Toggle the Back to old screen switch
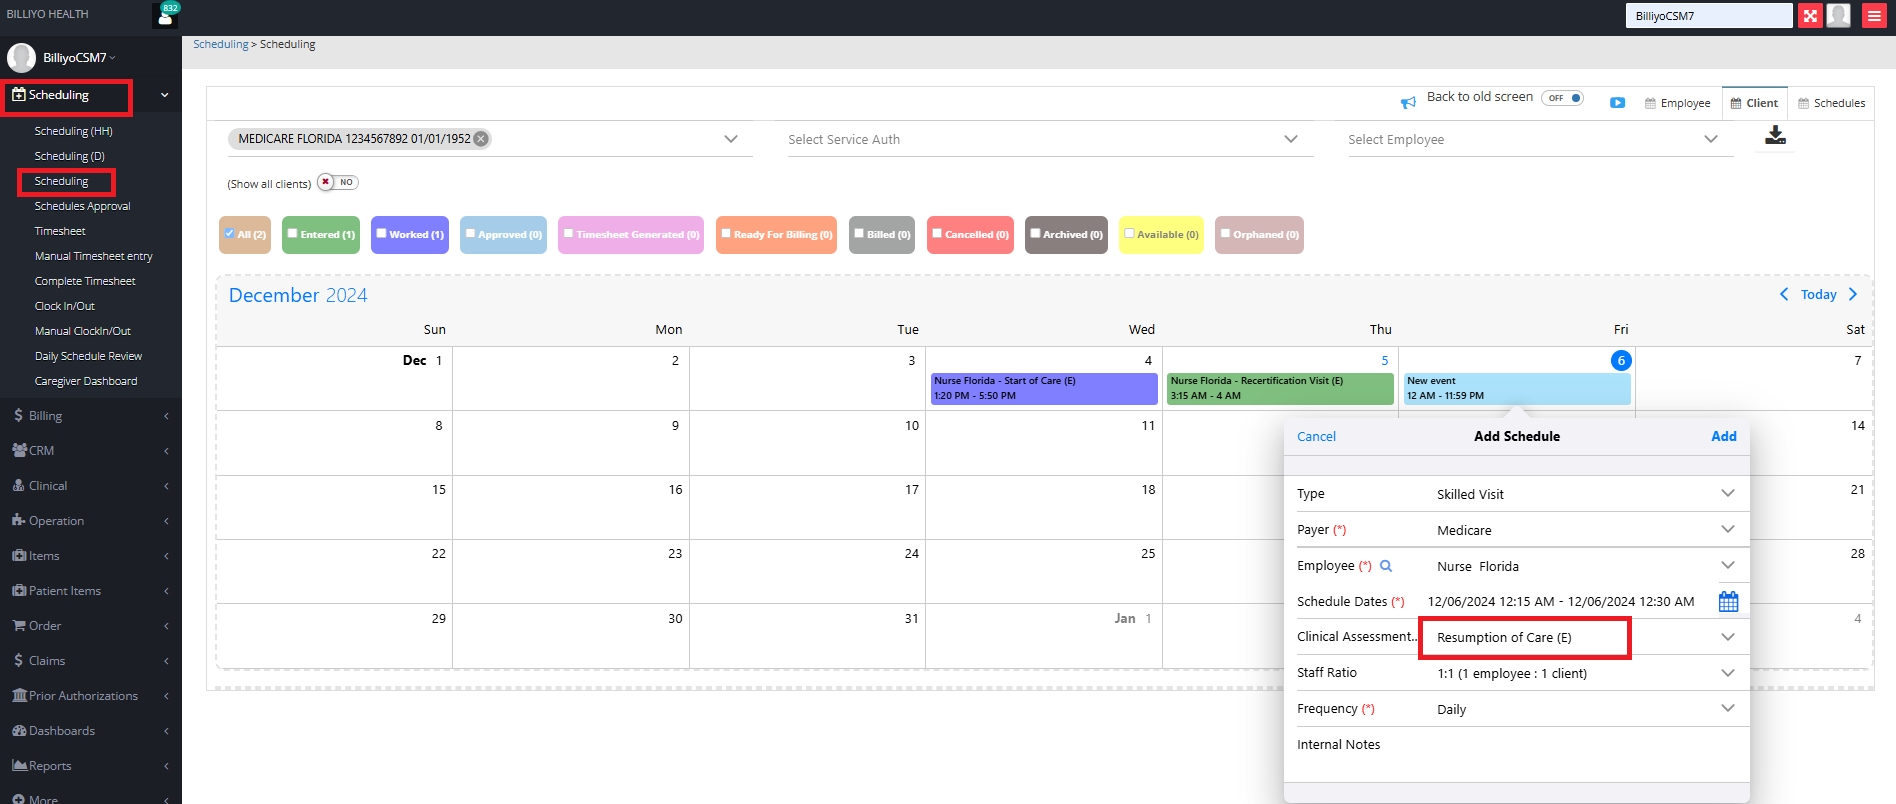 pos(1562,98)
